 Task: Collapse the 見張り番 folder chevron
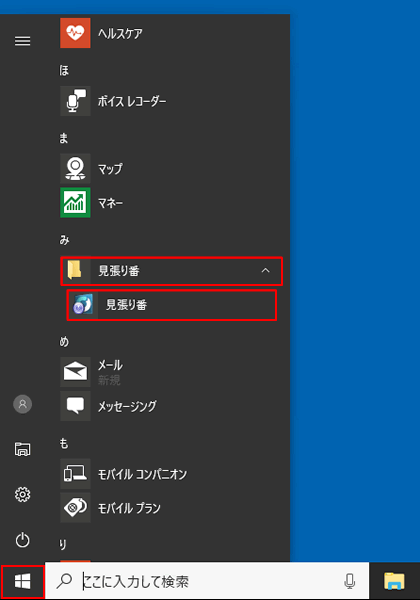pyautogui.click(x=265, y=271)
